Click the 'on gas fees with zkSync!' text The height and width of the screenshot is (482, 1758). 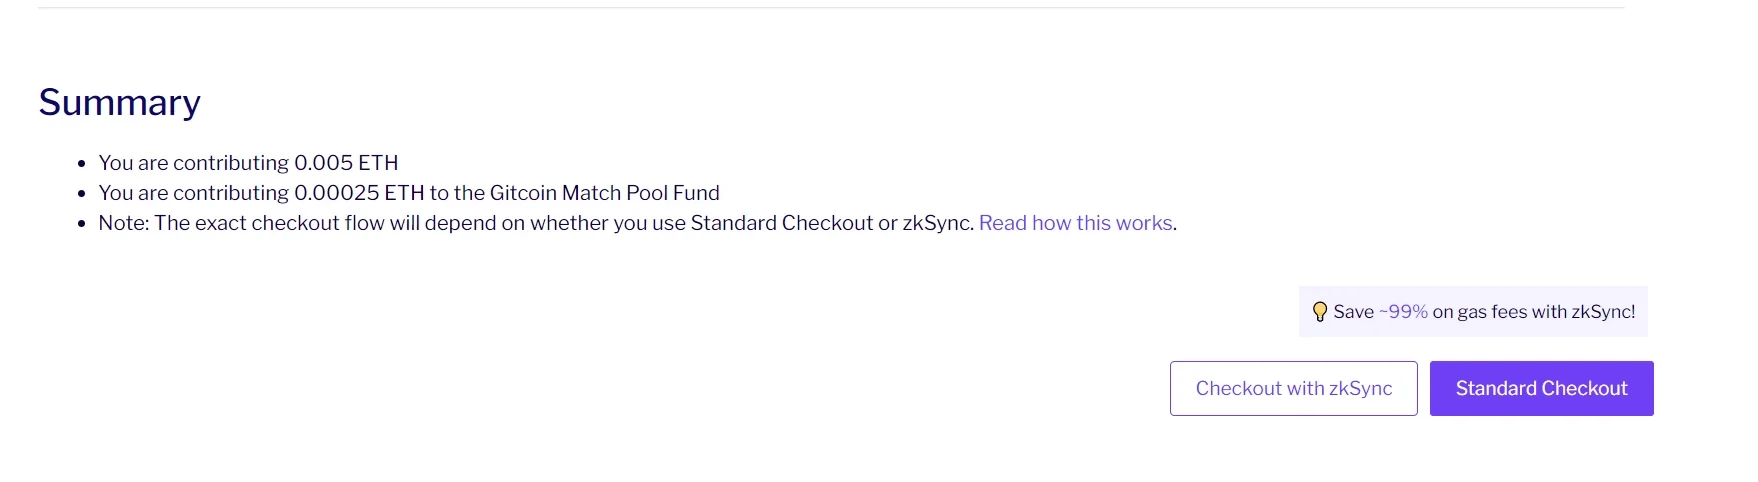[1534, 312]
